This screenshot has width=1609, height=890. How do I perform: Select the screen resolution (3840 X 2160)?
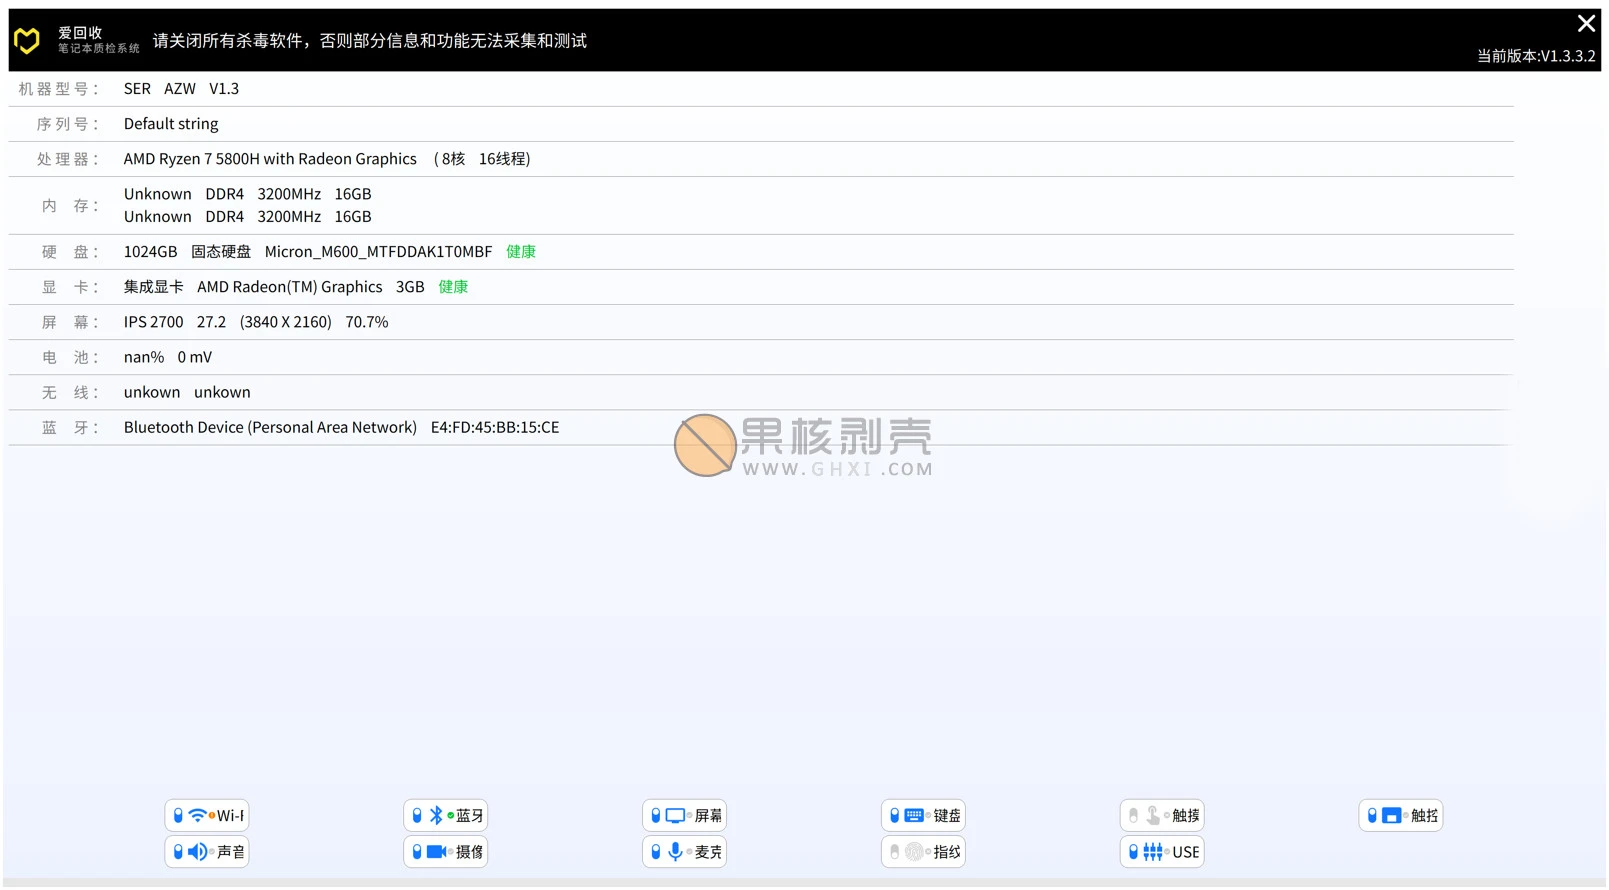click(x=285, y=322)
